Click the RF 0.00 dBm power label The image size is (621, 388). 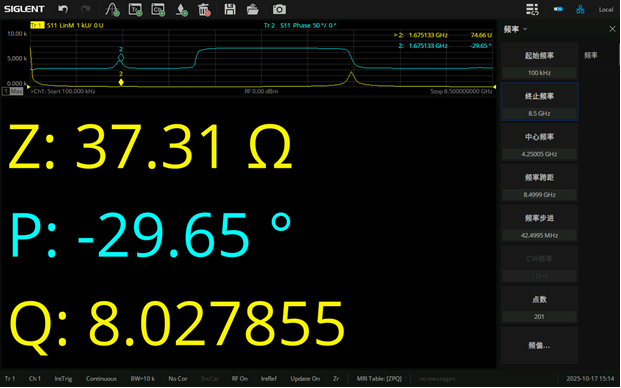click(x=261, y=91)
